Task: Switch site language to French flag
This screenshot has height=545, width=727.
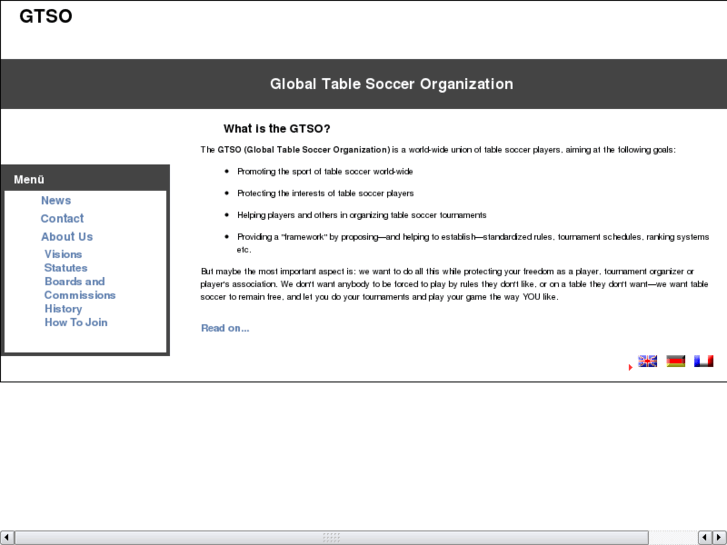Action: tap(703, 361)
